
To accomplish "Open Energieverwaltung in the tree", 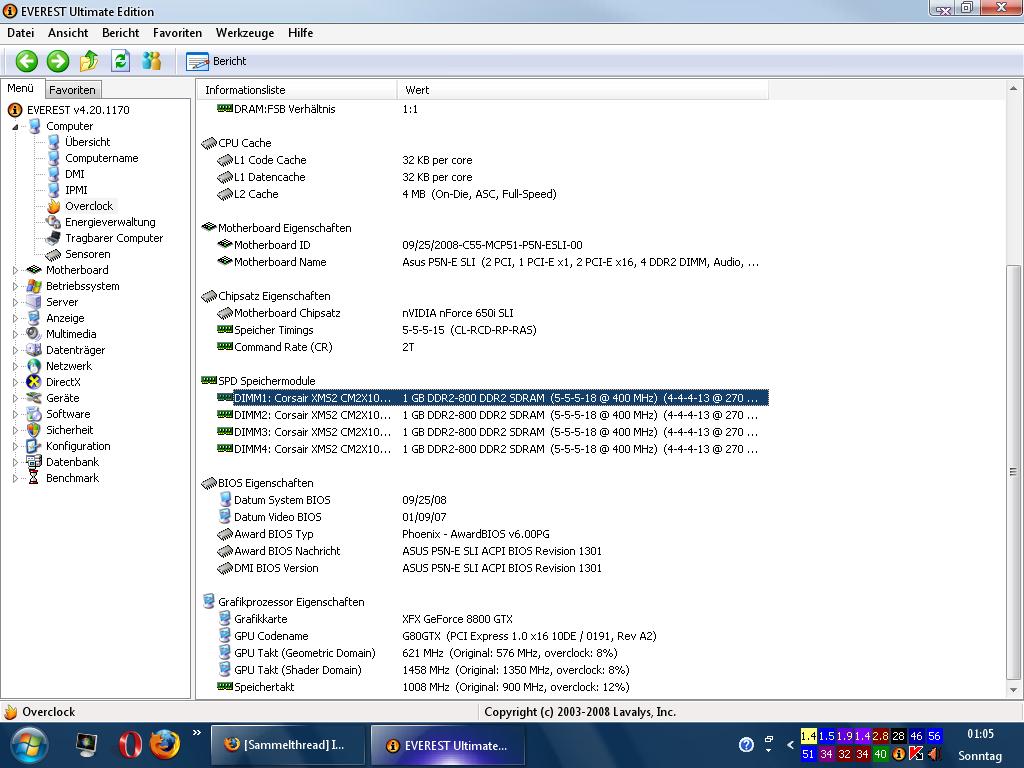I will click(110, 222).
